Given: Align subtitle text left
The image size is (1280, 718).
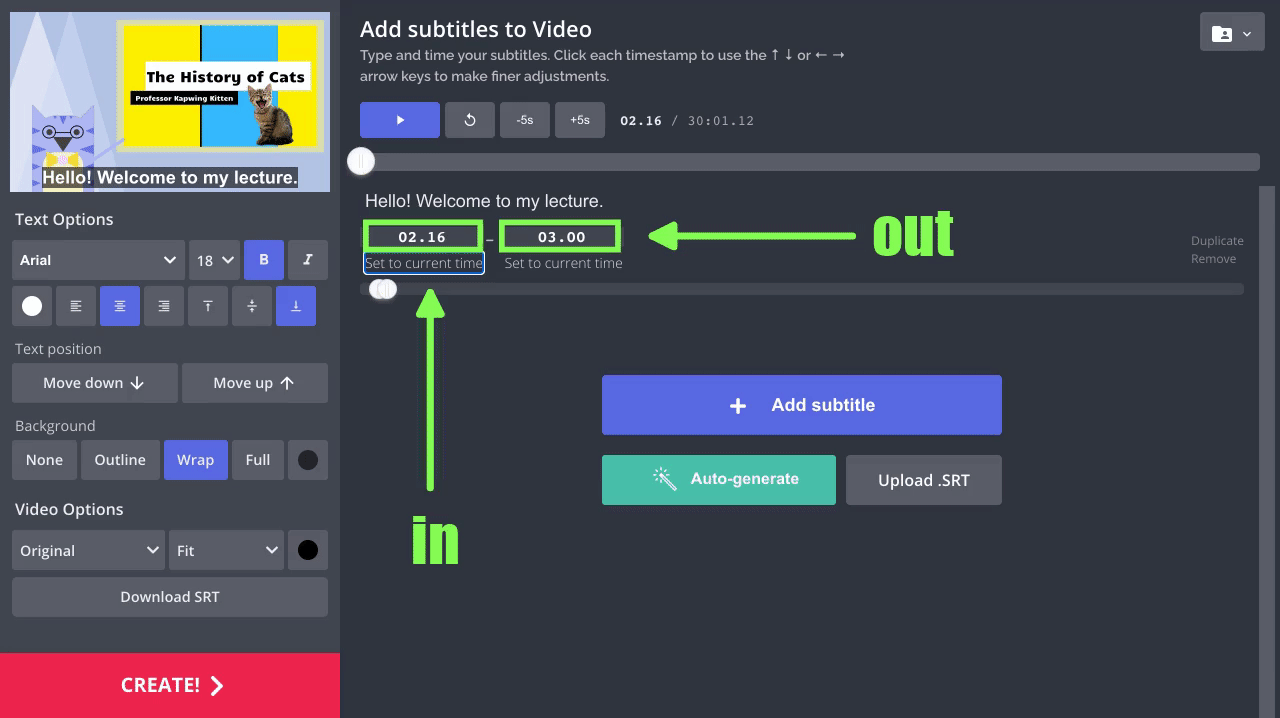Looking at the screenshot, I should pyautogui.click(x=76, y=306).
